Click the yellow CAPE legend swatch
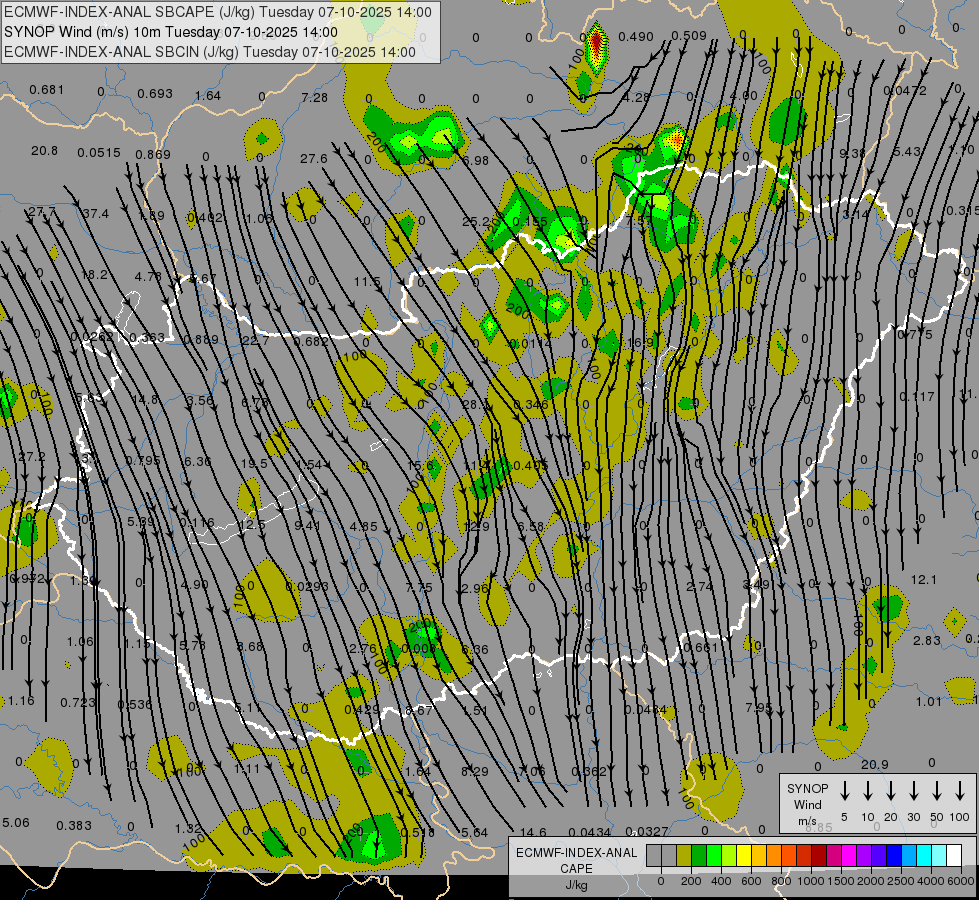Viewport: 979px width, 900px height. [x=744, y=855]
